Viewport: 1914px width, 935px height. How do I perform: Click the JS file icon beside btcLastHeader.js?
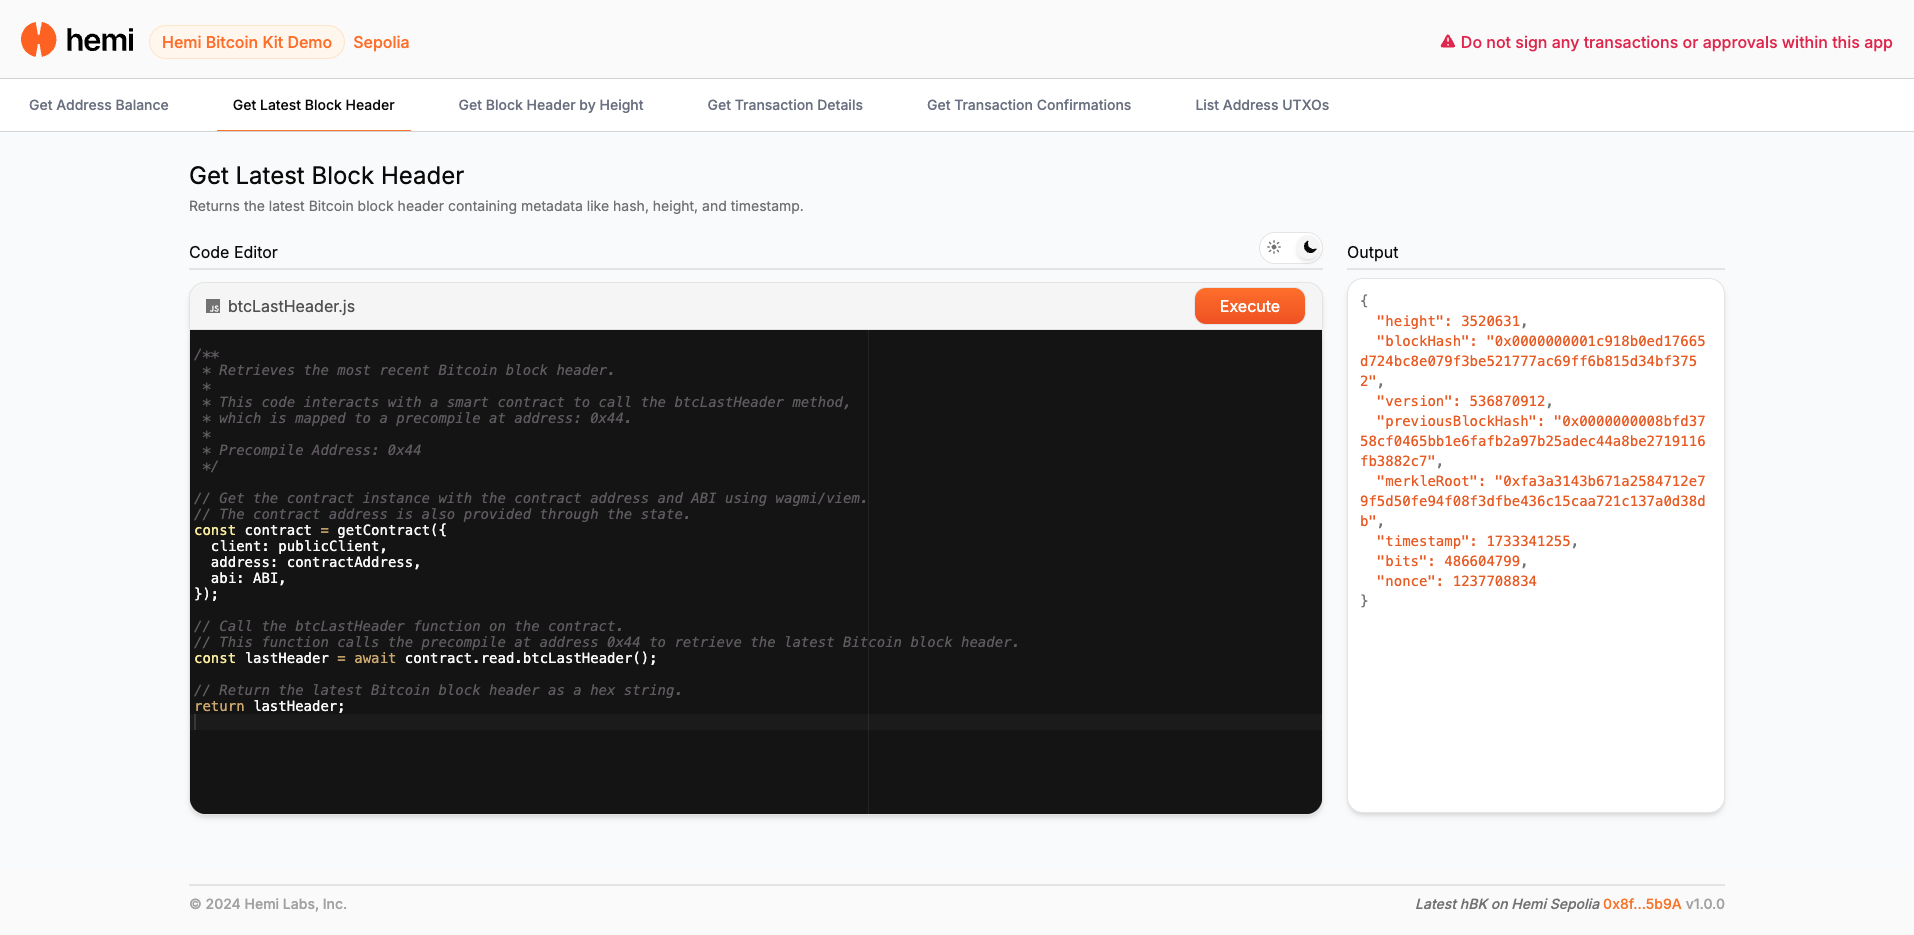click(213, 307)
